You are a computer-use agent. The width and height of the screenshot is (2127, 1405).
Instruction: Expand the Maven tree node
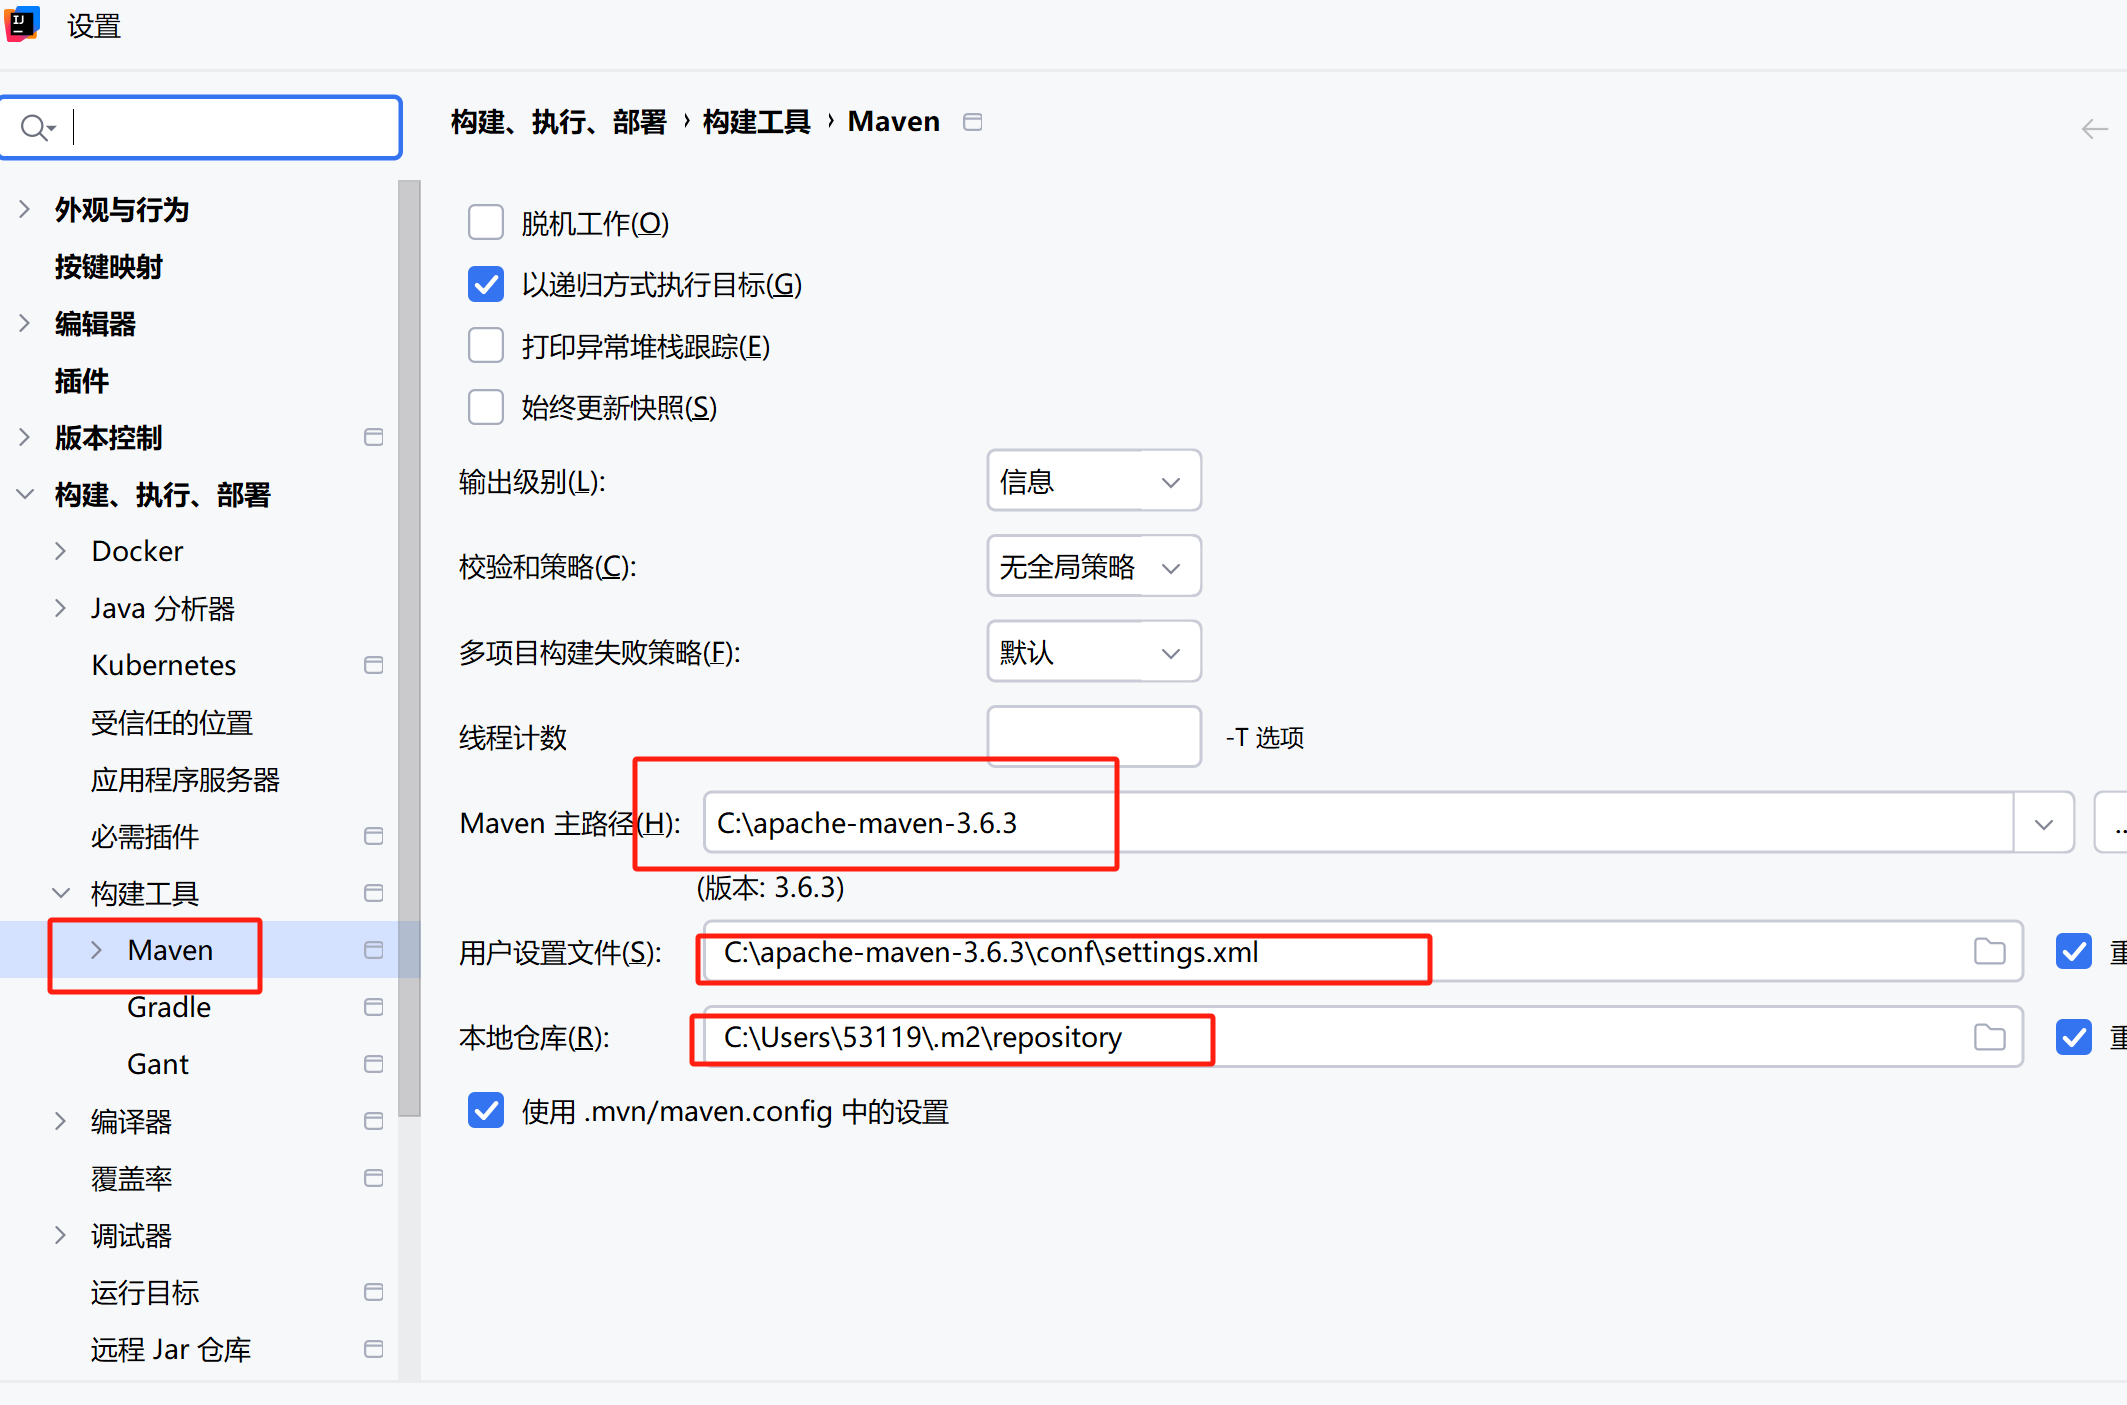coord(97,950)
